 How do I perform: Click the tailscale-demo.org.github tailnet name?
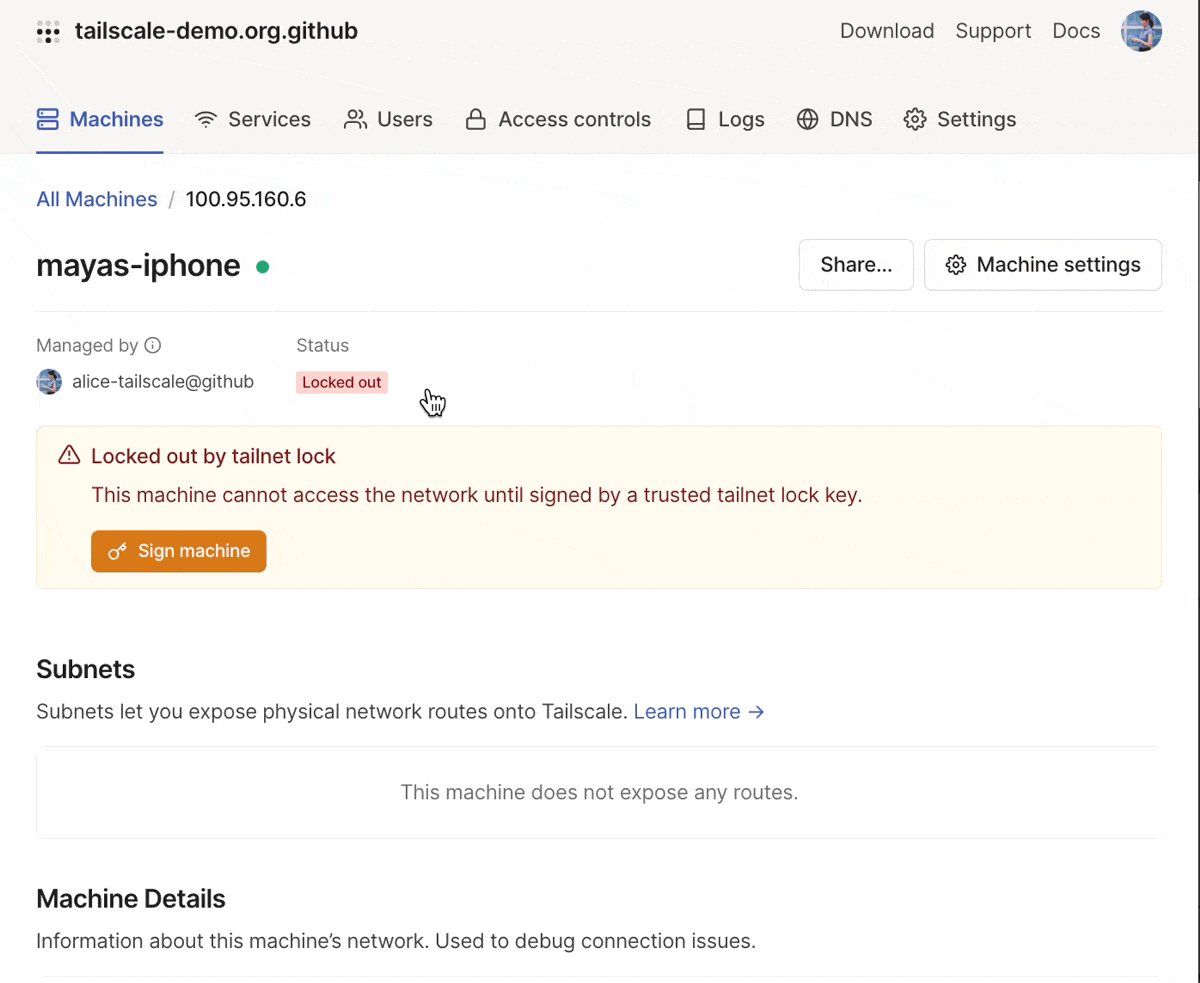click(216, 31)
